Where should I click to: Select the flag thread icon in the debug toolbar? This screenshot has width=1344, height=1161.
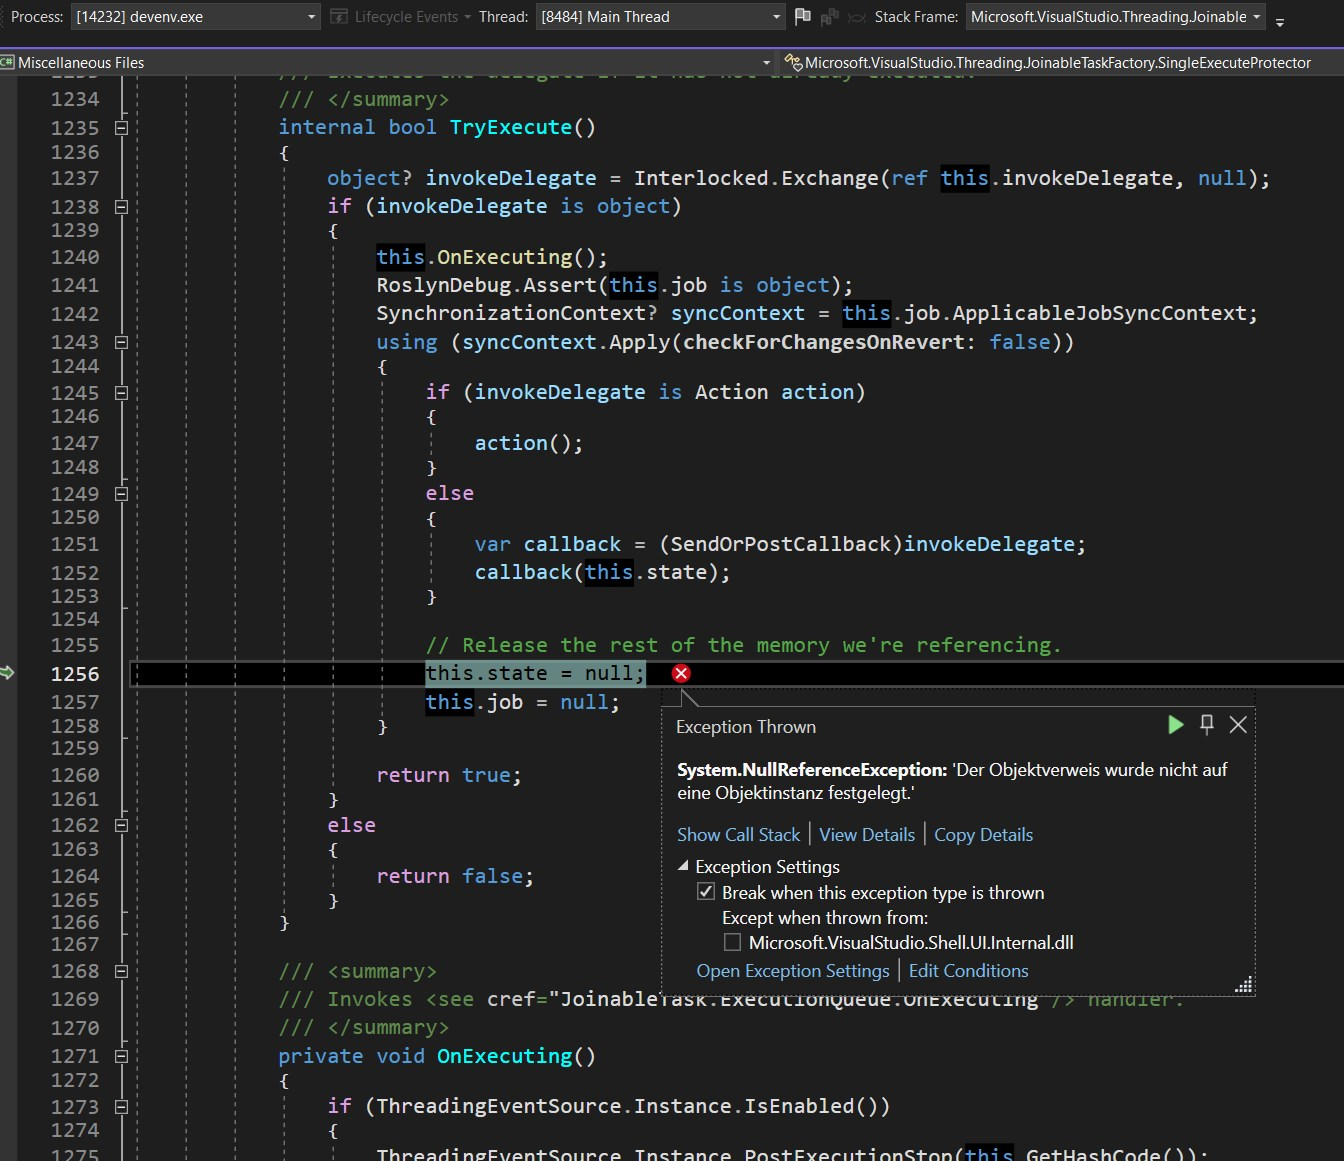(800, 16)
